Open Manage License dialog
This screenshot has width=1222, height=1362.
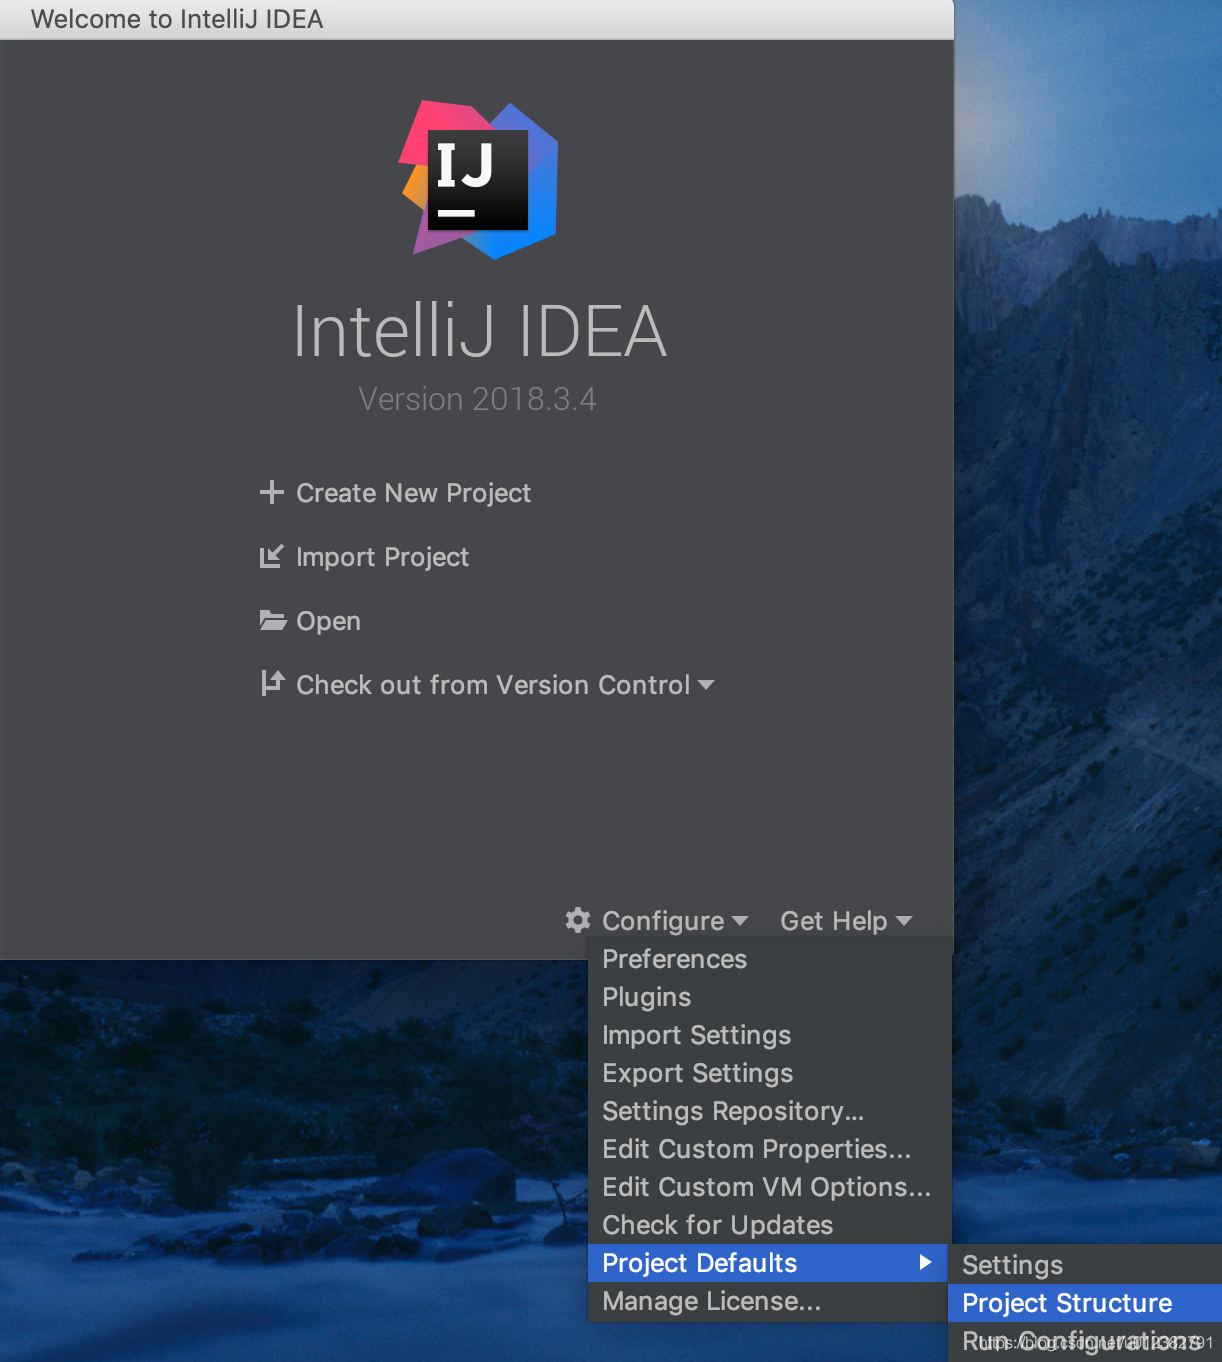pyautogui.click(x=711, y=1301)
